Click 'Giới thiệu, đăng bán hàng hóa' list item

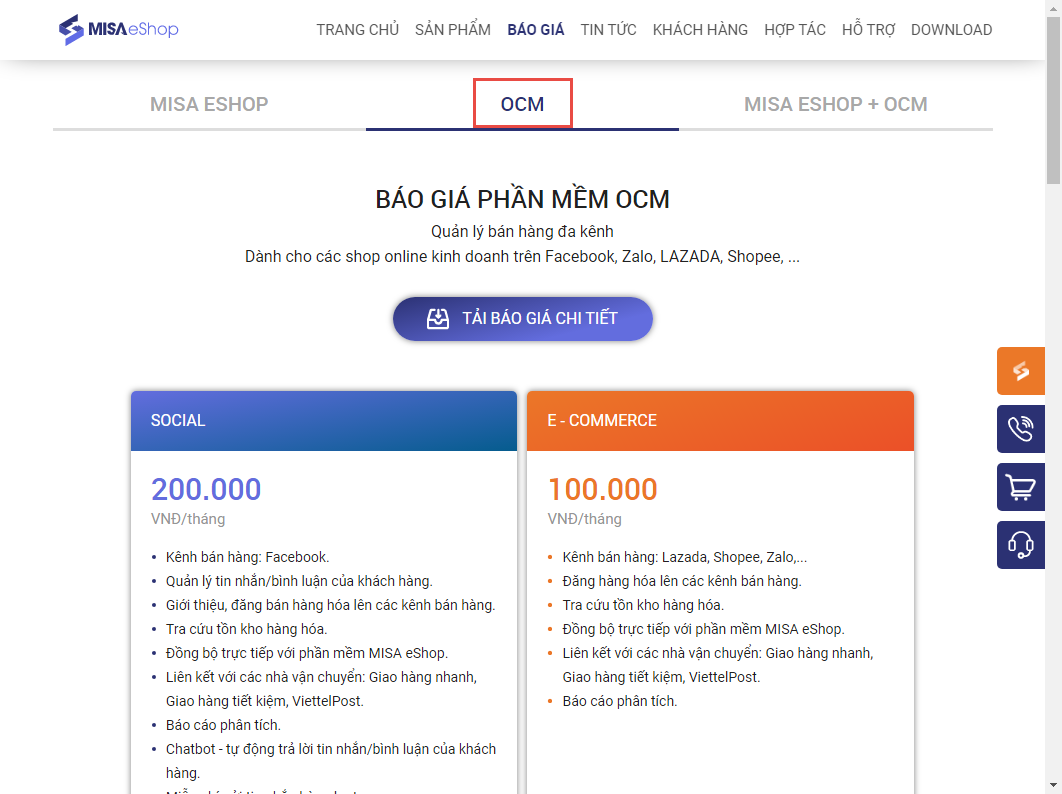pyautogui.click(x=331, y=605)
